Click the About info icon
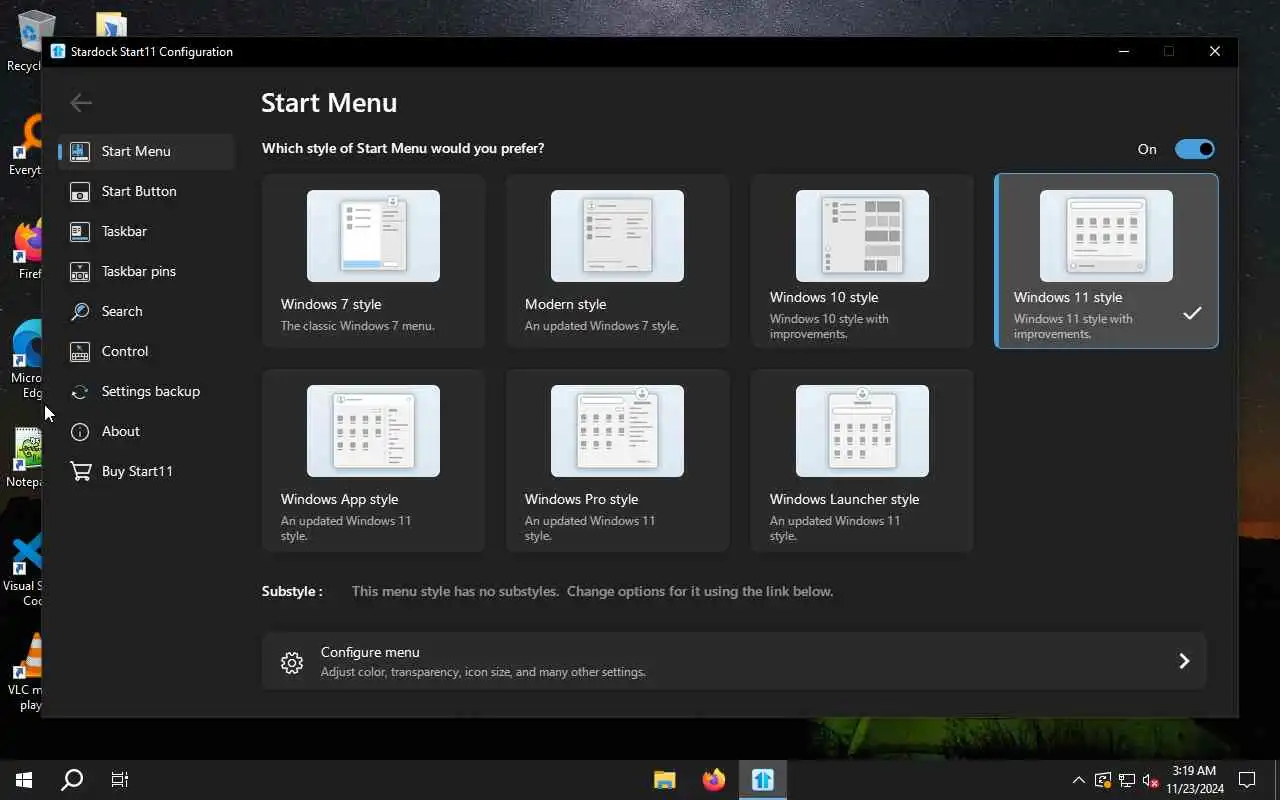The height and width of the screenshot is (800, 1280). point(80,431)
